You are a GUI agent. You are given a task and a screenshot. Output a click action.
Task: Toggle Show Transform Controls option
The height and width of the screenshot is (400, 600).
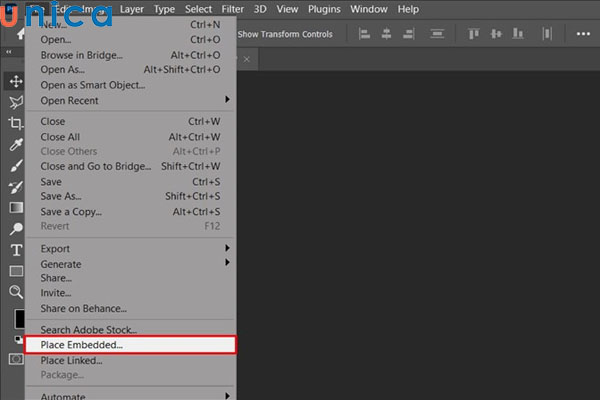point(284,34)
